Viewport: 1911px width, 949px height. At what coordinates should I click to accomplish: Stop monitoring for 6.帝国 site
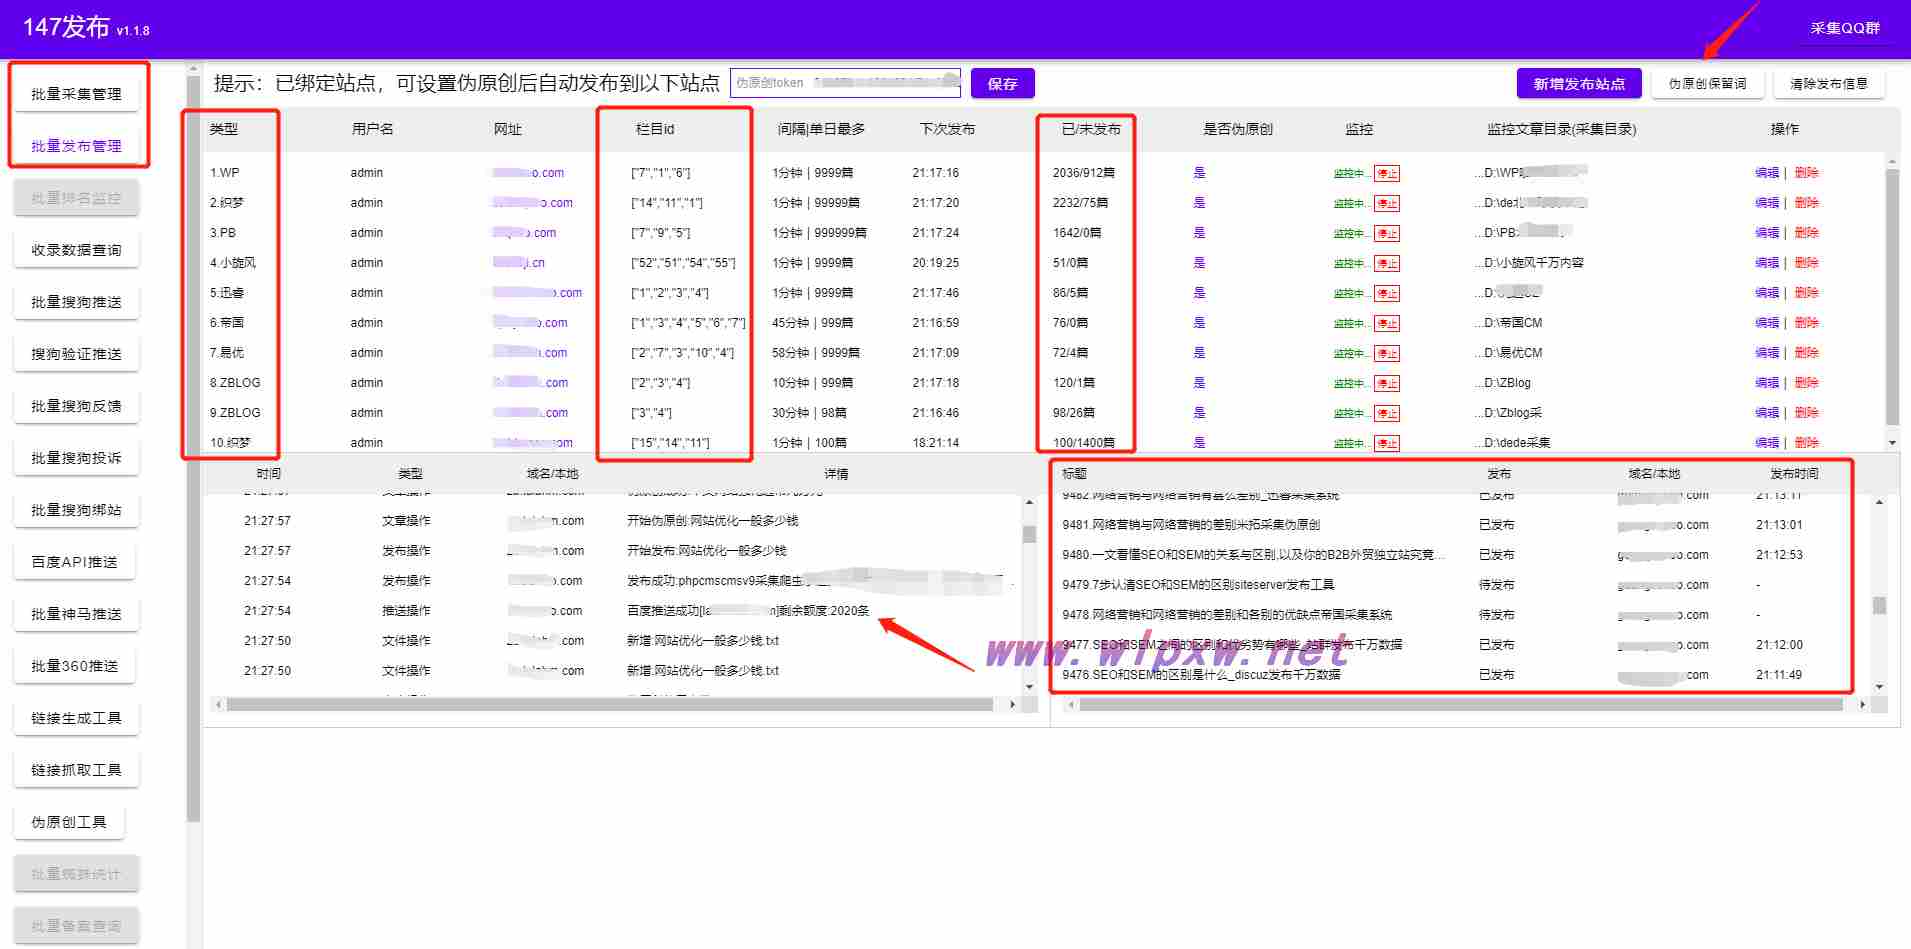1386,323
